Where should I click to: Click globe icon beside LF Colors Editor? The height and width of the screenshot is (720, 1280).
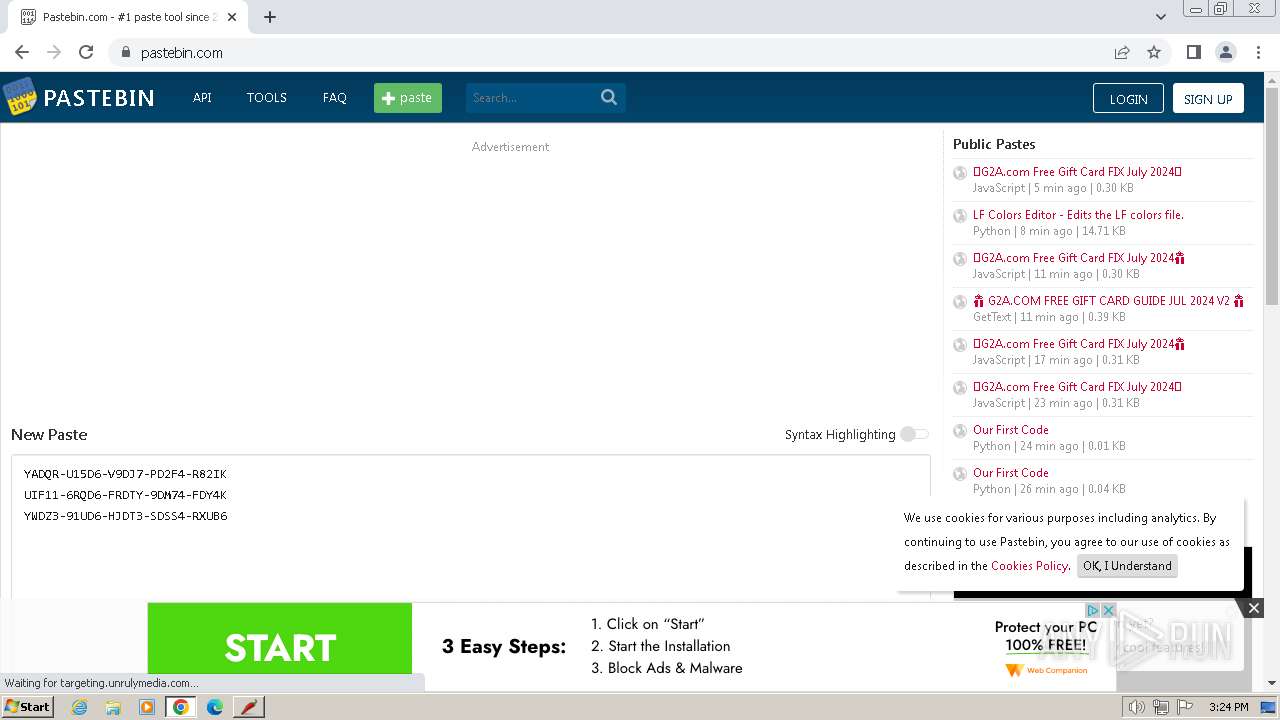(x=960, y=216)
